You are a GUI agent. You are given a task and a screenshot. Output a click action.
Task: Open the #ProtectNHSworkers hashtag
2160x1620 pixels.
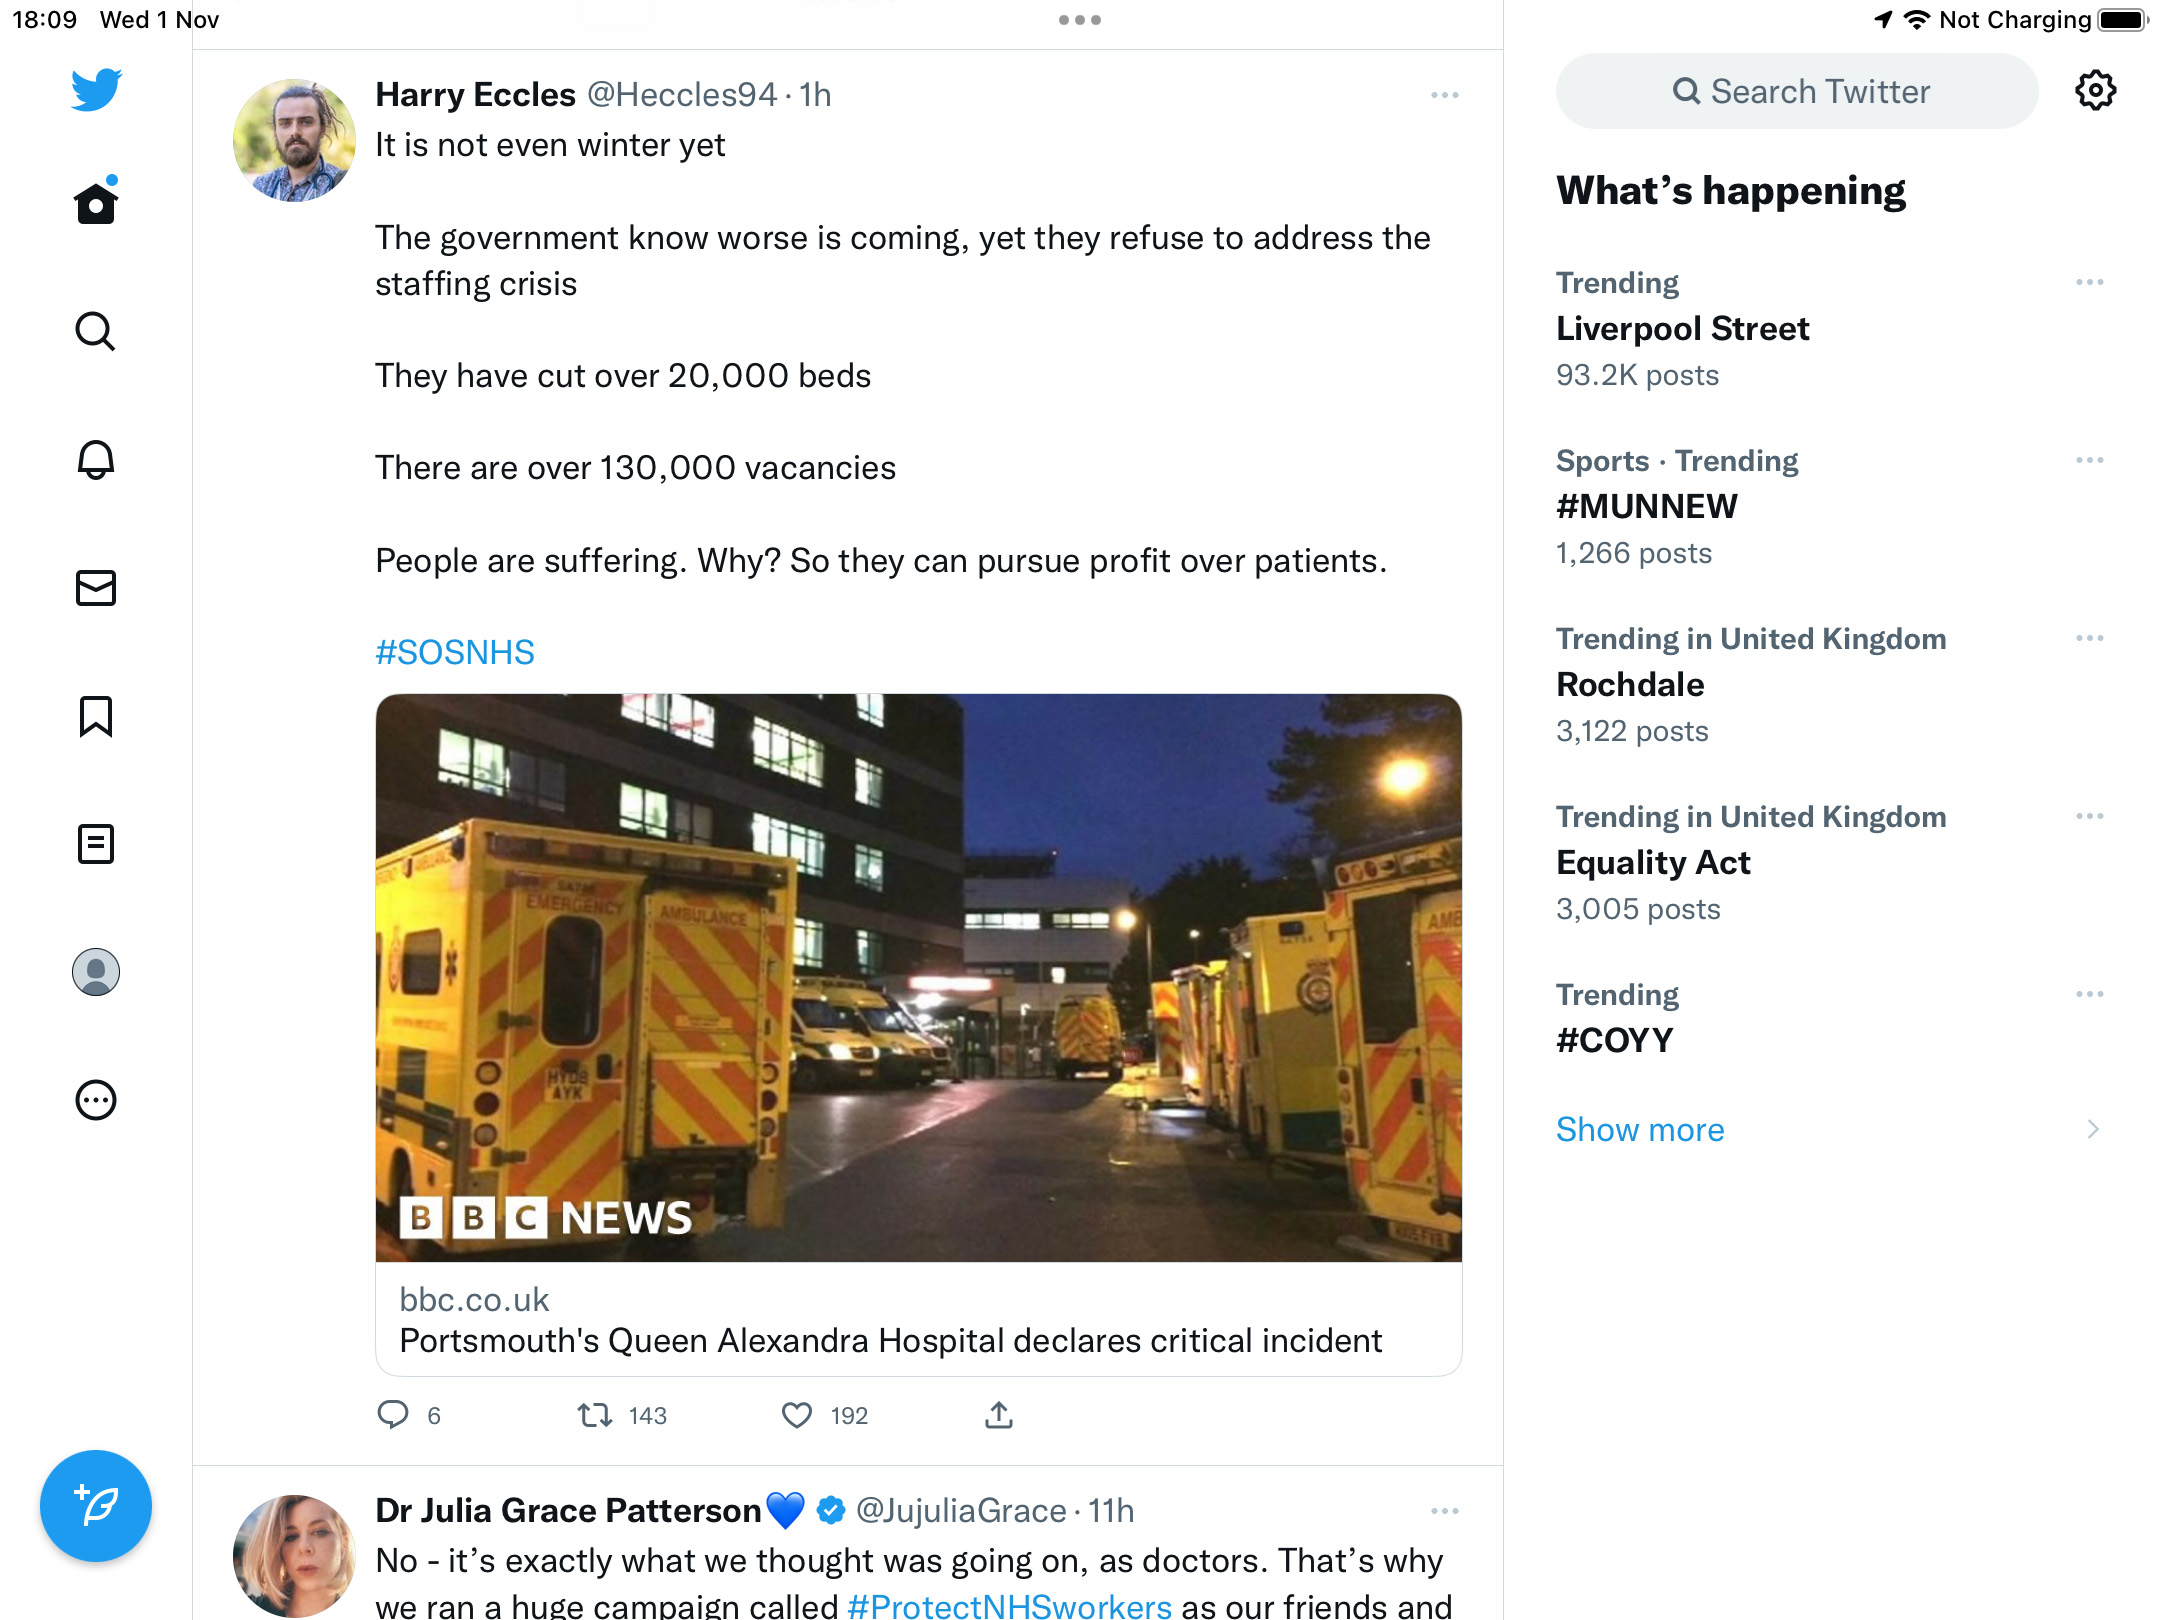pyautogui.click(x=1009, y=1606)
